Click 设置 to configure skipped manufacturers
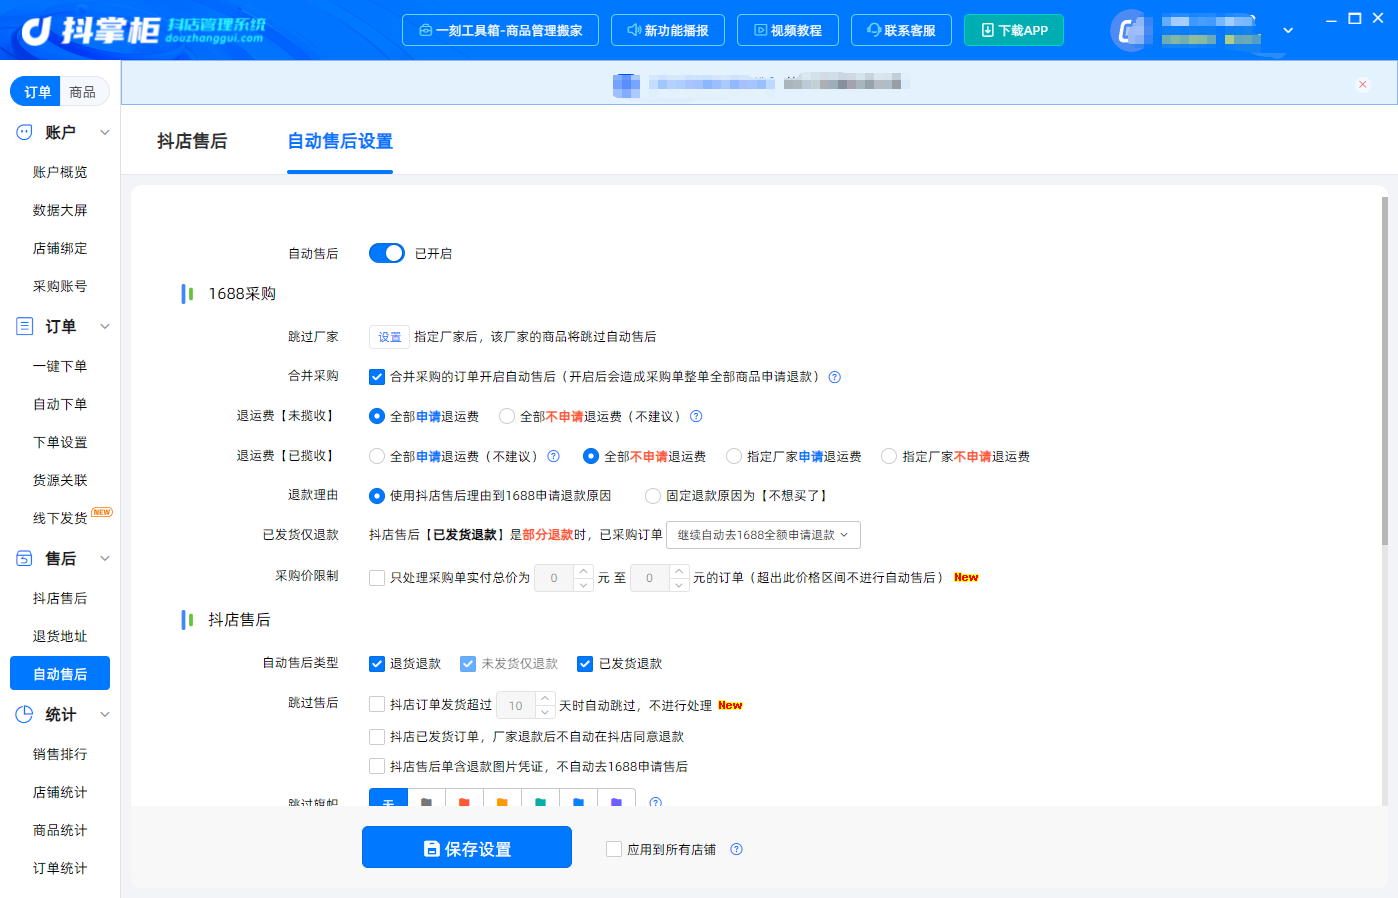This screenshot has width=1398, height=898. tap(389, 337)
